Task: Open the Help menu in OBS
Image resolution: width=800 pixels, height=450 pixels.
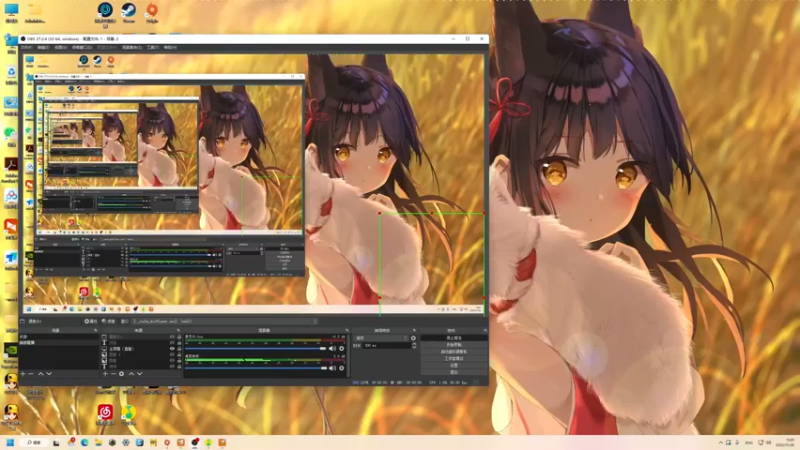Action: (x=170, y=47)
